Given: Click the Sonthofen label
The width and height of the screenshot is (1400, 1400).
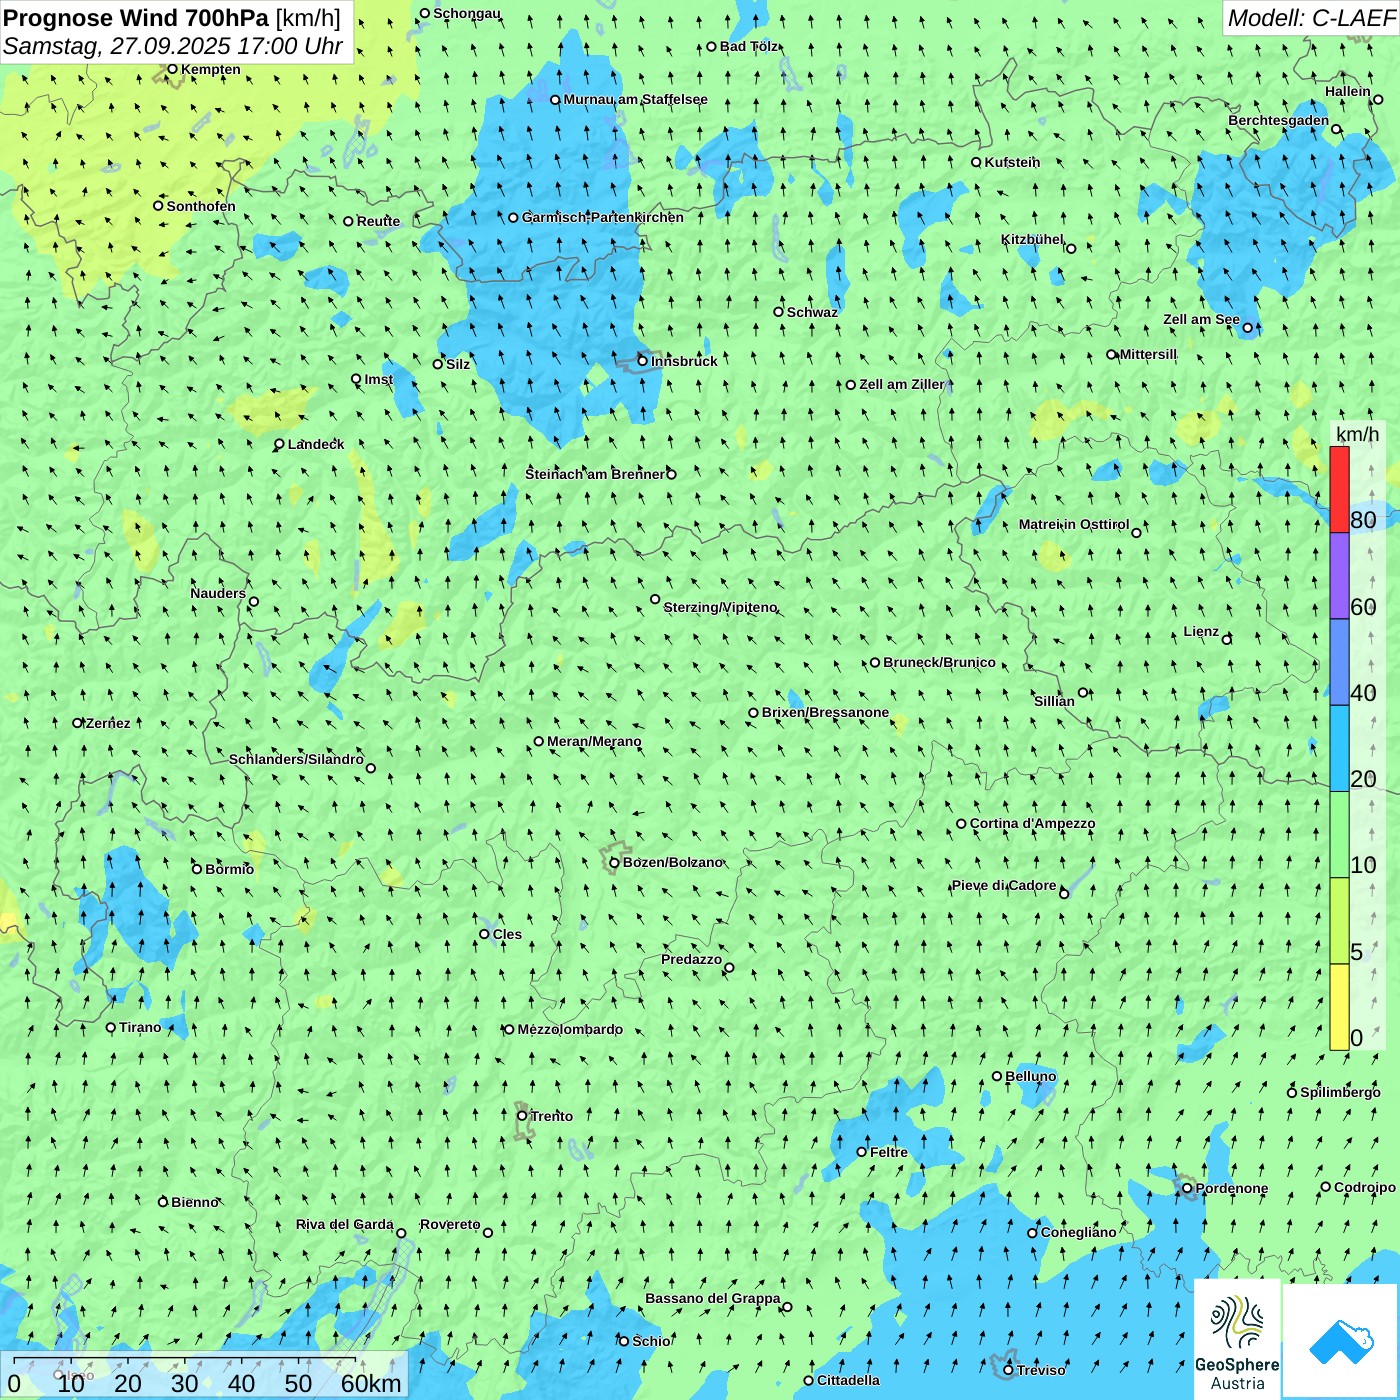Looking at the screenshot, I should tap(201, 206).
